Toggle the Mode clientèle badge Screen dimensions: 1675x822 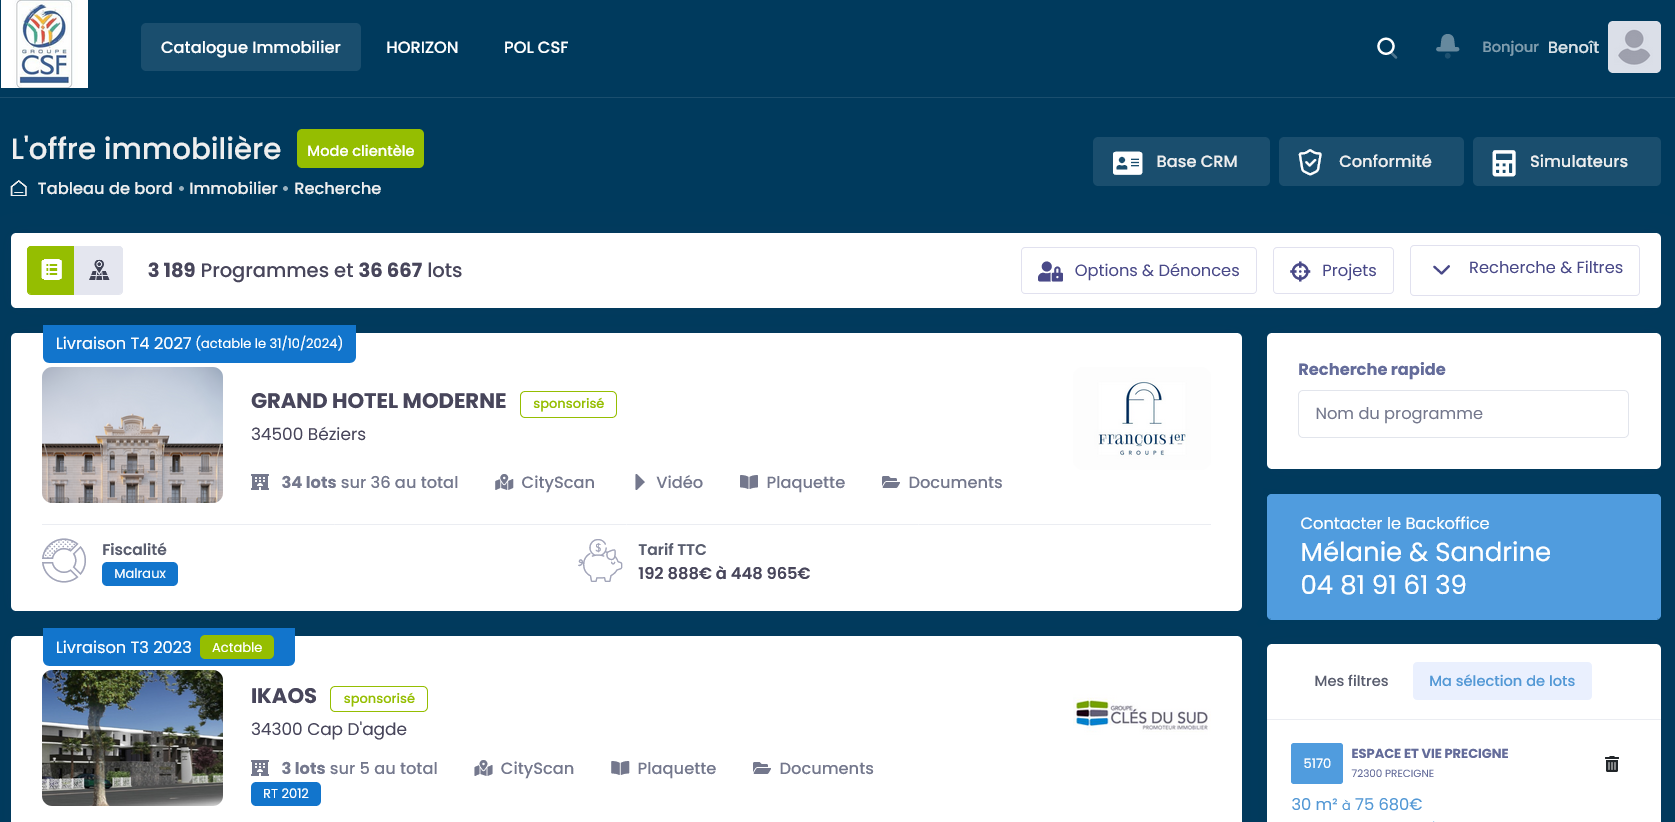pos(360,149)
